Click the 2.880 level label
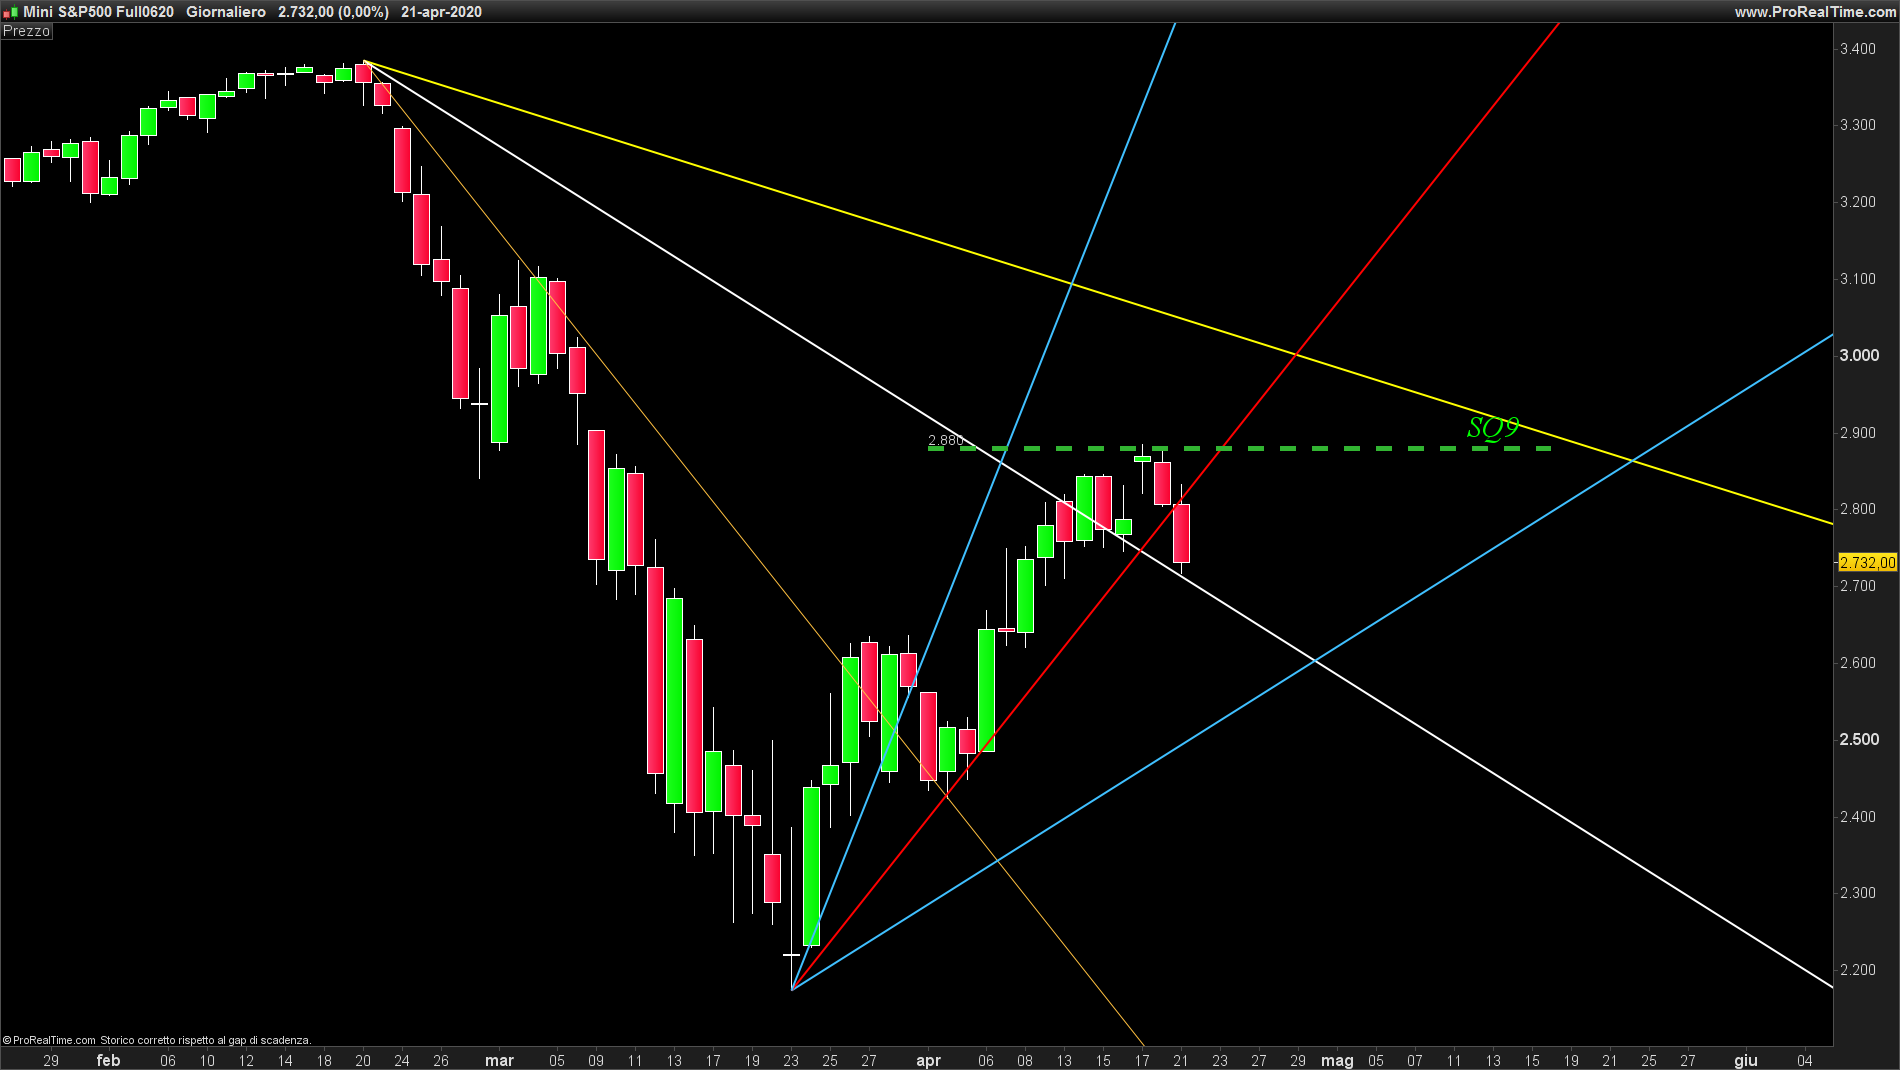 945,440
